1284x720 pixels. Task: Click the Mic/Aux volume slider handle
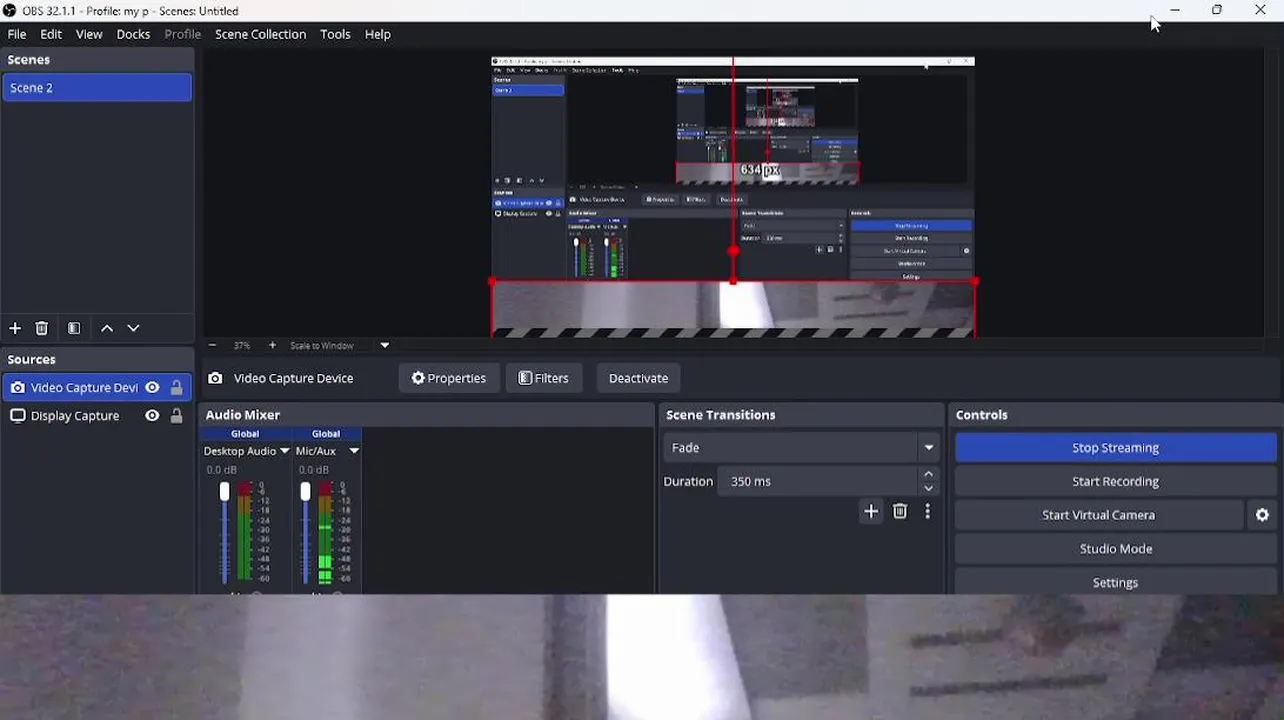(x=305, y=491)
